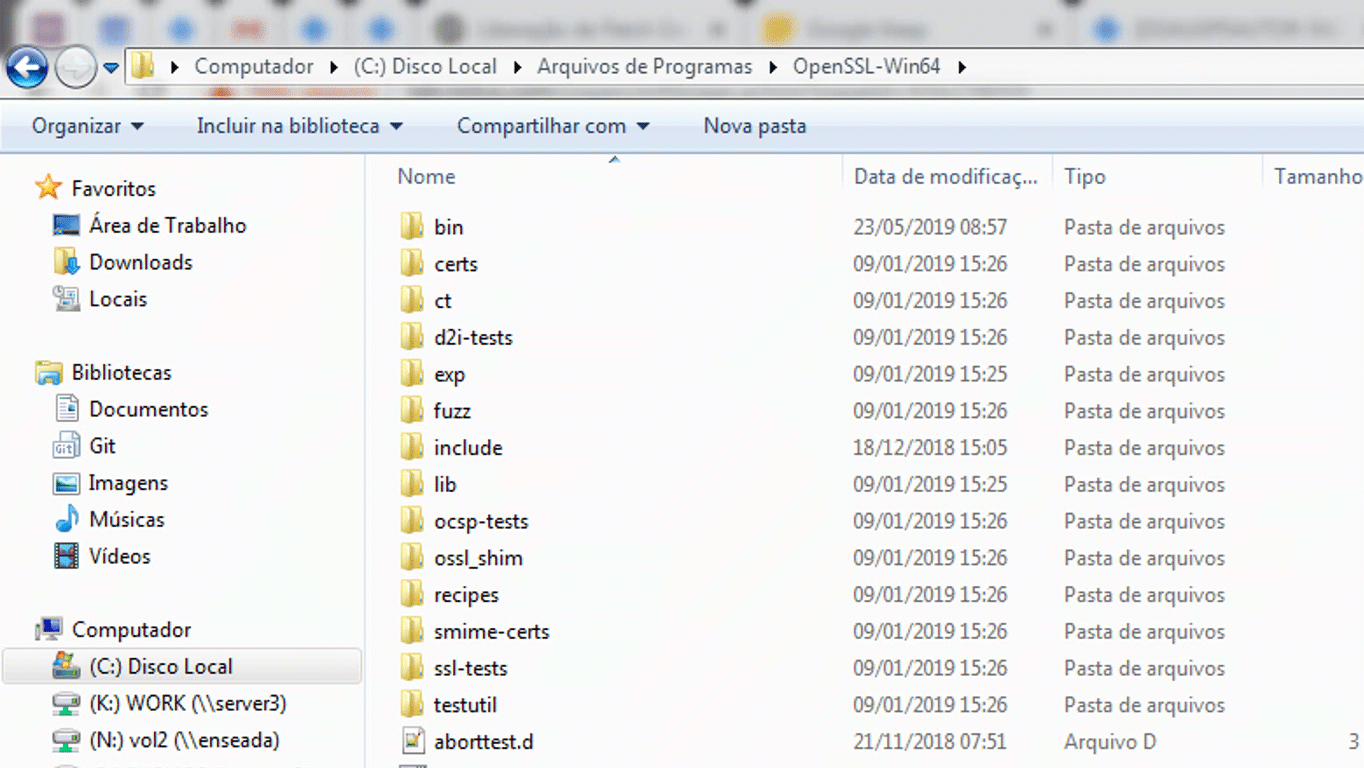Select the lib folder name

445,484
